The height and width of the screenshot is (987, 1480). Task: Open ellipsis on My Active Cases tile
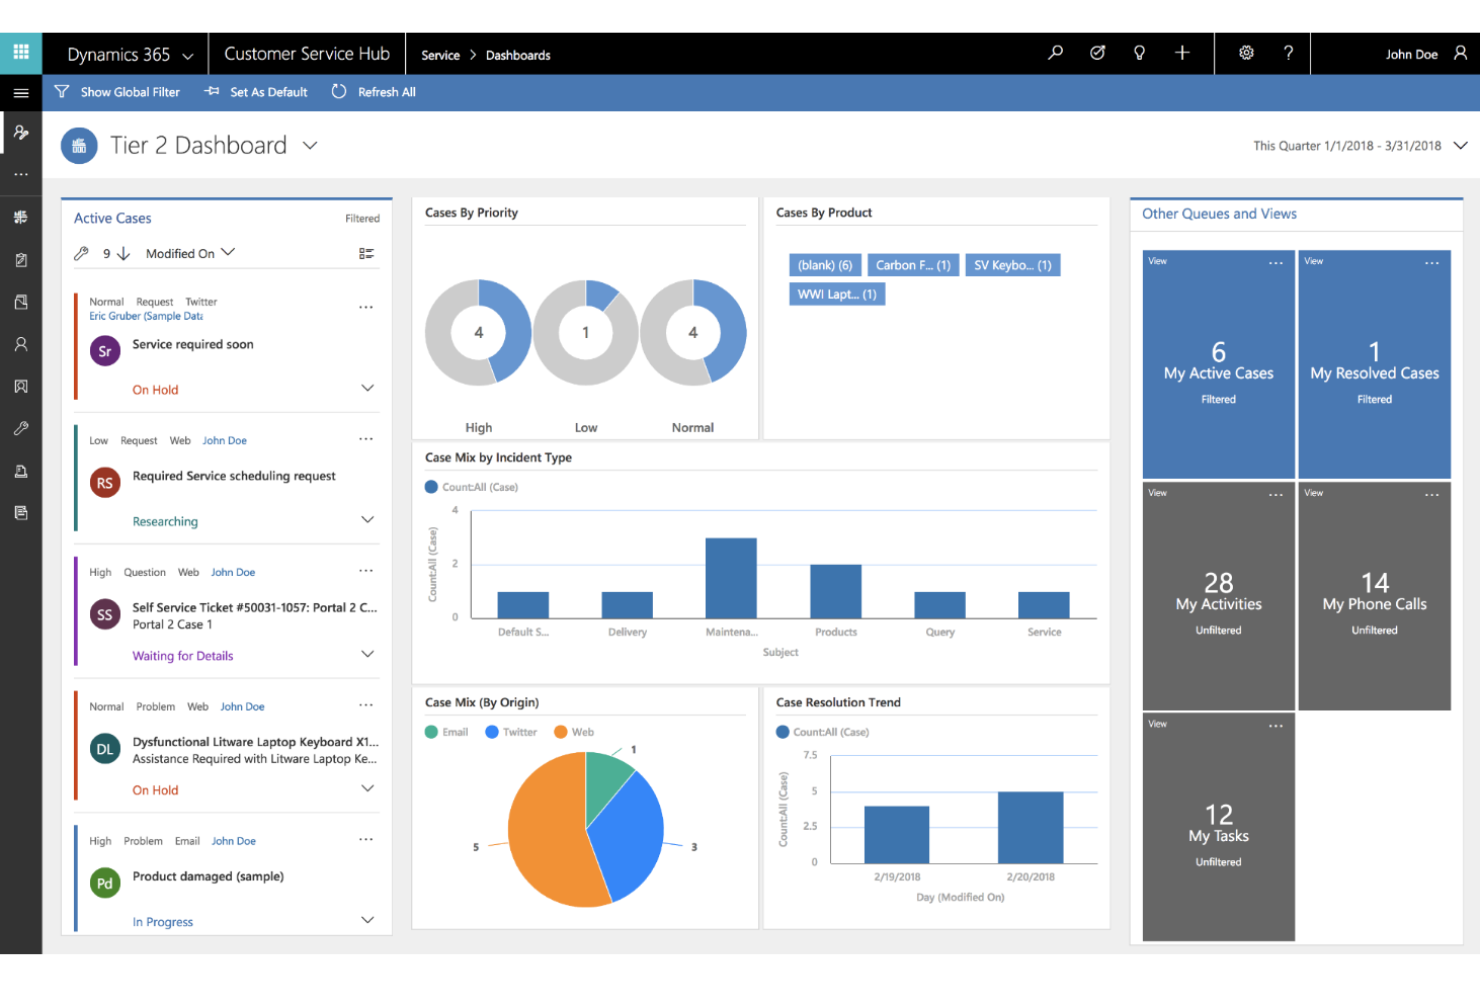pyautogui.click(x=1276, y=263)
